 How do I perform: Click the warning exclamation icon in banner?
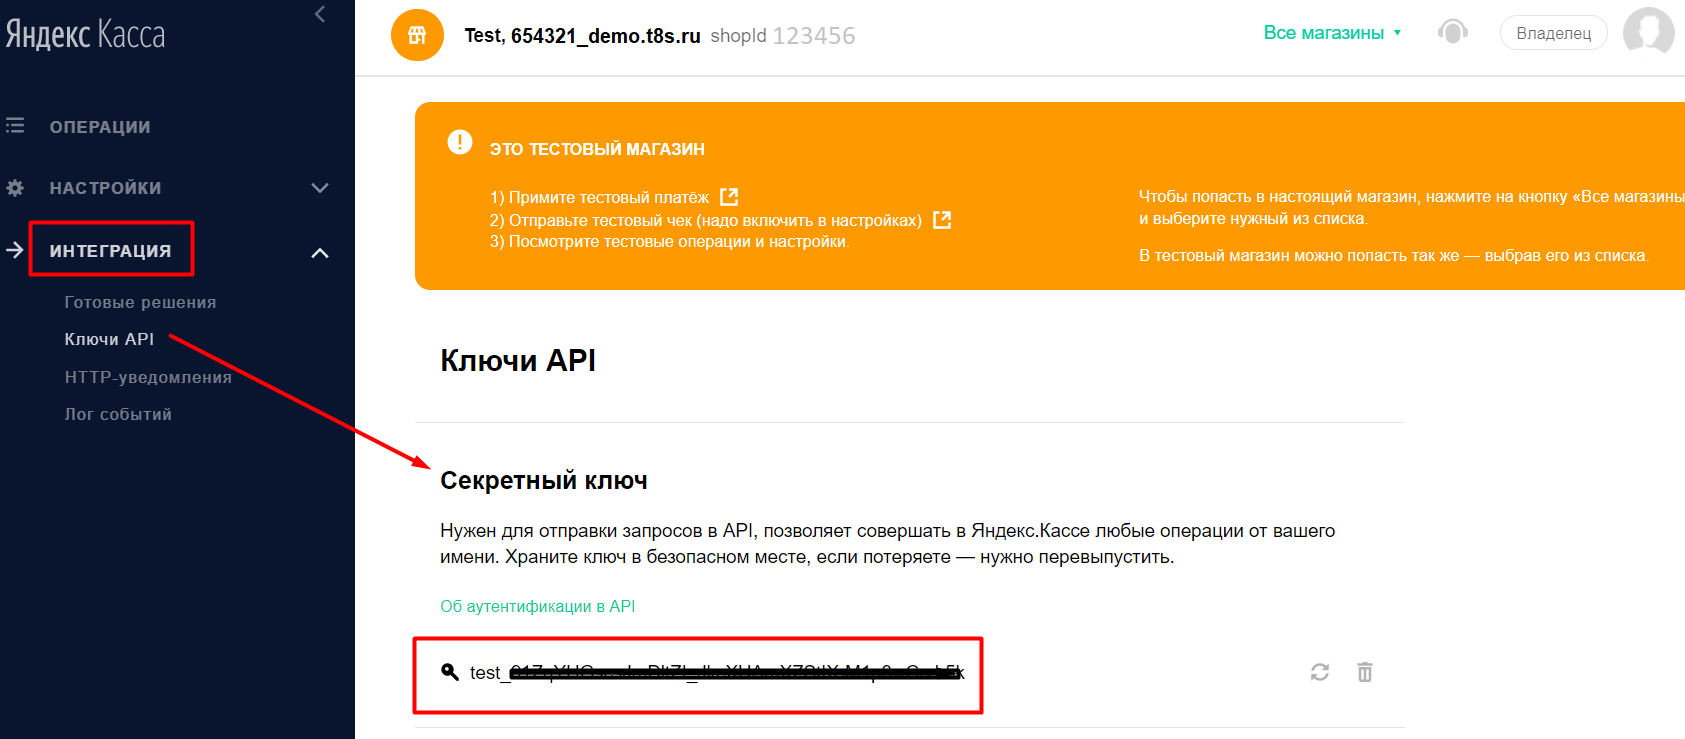click(x=460, y=142)
